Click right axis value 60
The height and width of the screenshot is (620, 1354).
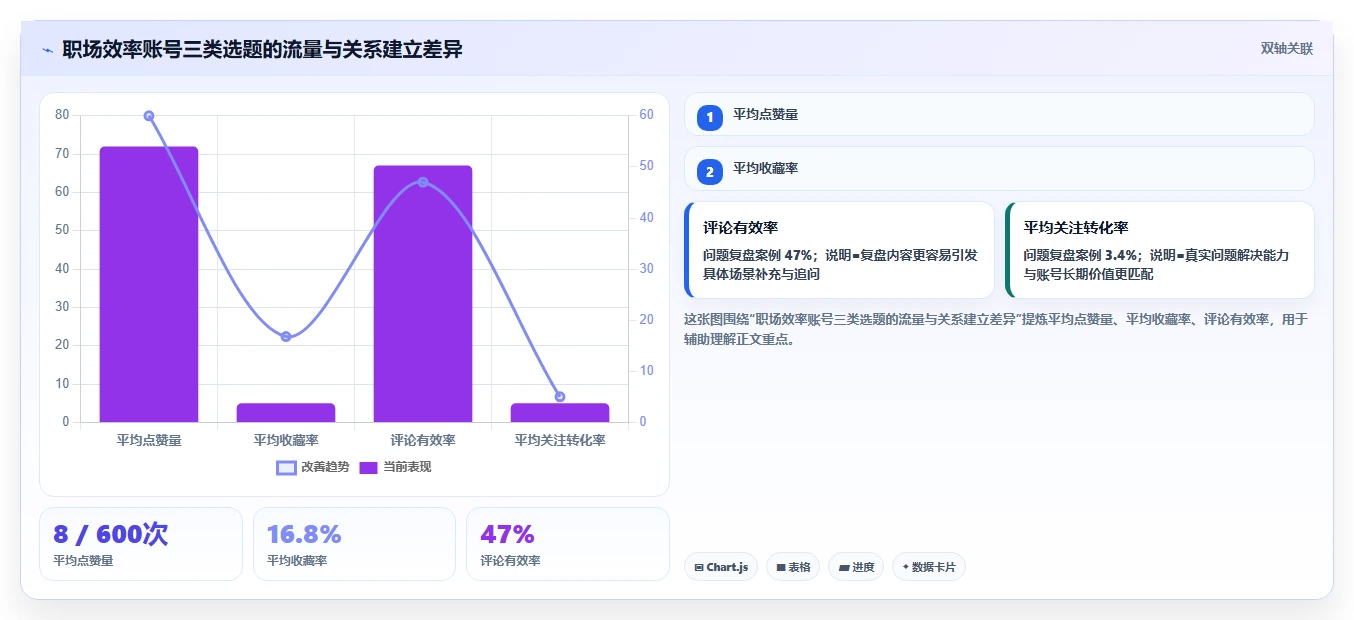pos(646,115)
